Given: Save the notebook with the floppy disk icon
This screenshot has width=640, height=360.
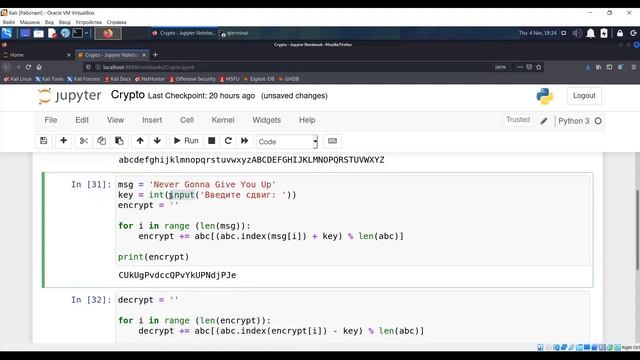Looking at the screenshot, I should point(43,141).
